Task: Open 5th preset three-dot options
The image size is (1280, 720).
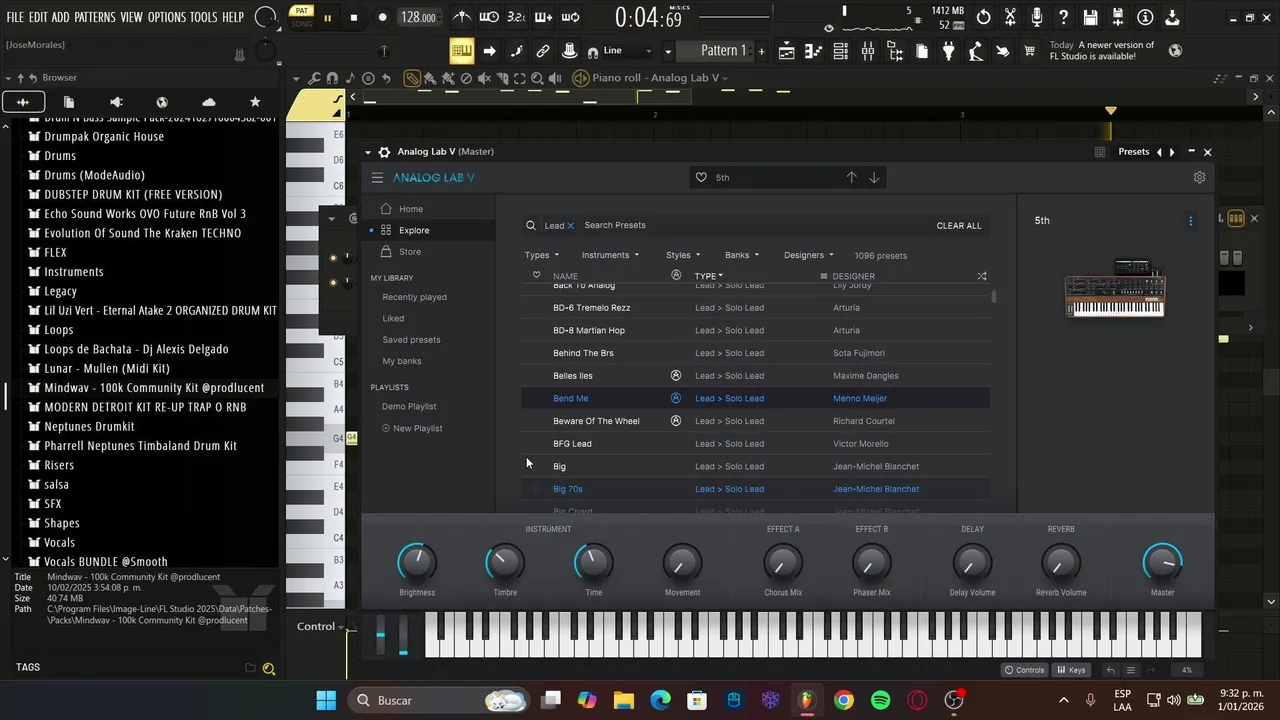Action: coord(1190,221)
